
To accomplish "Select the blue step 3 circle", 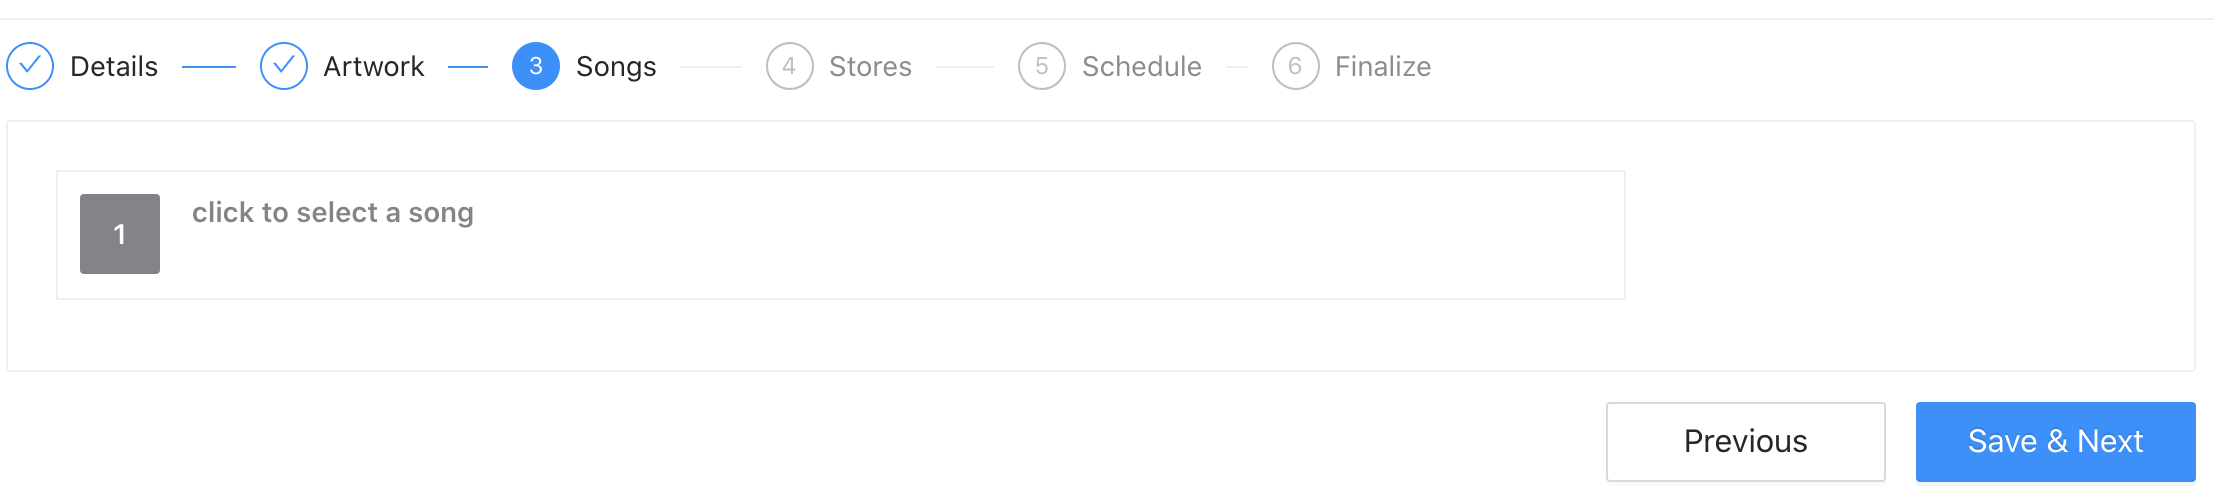I will pos(536,66).
